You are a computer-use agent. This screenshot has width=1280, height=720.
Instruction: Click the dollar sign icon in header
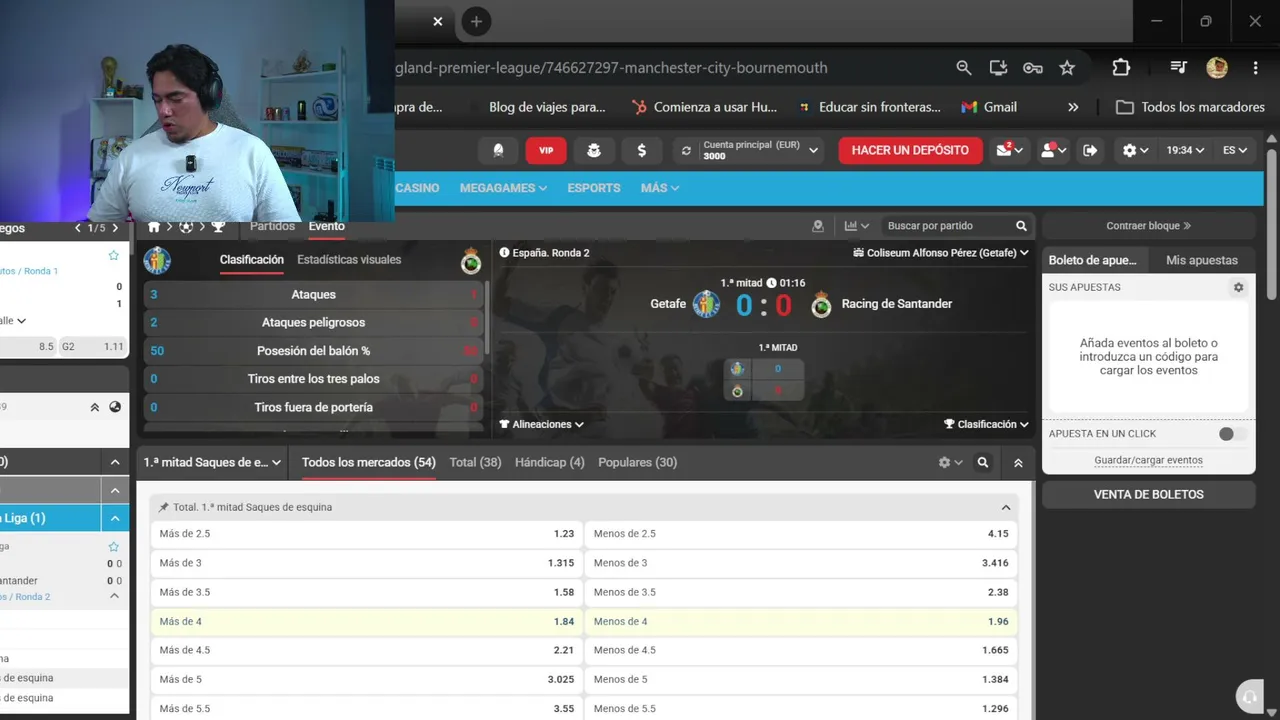(641, 150)
